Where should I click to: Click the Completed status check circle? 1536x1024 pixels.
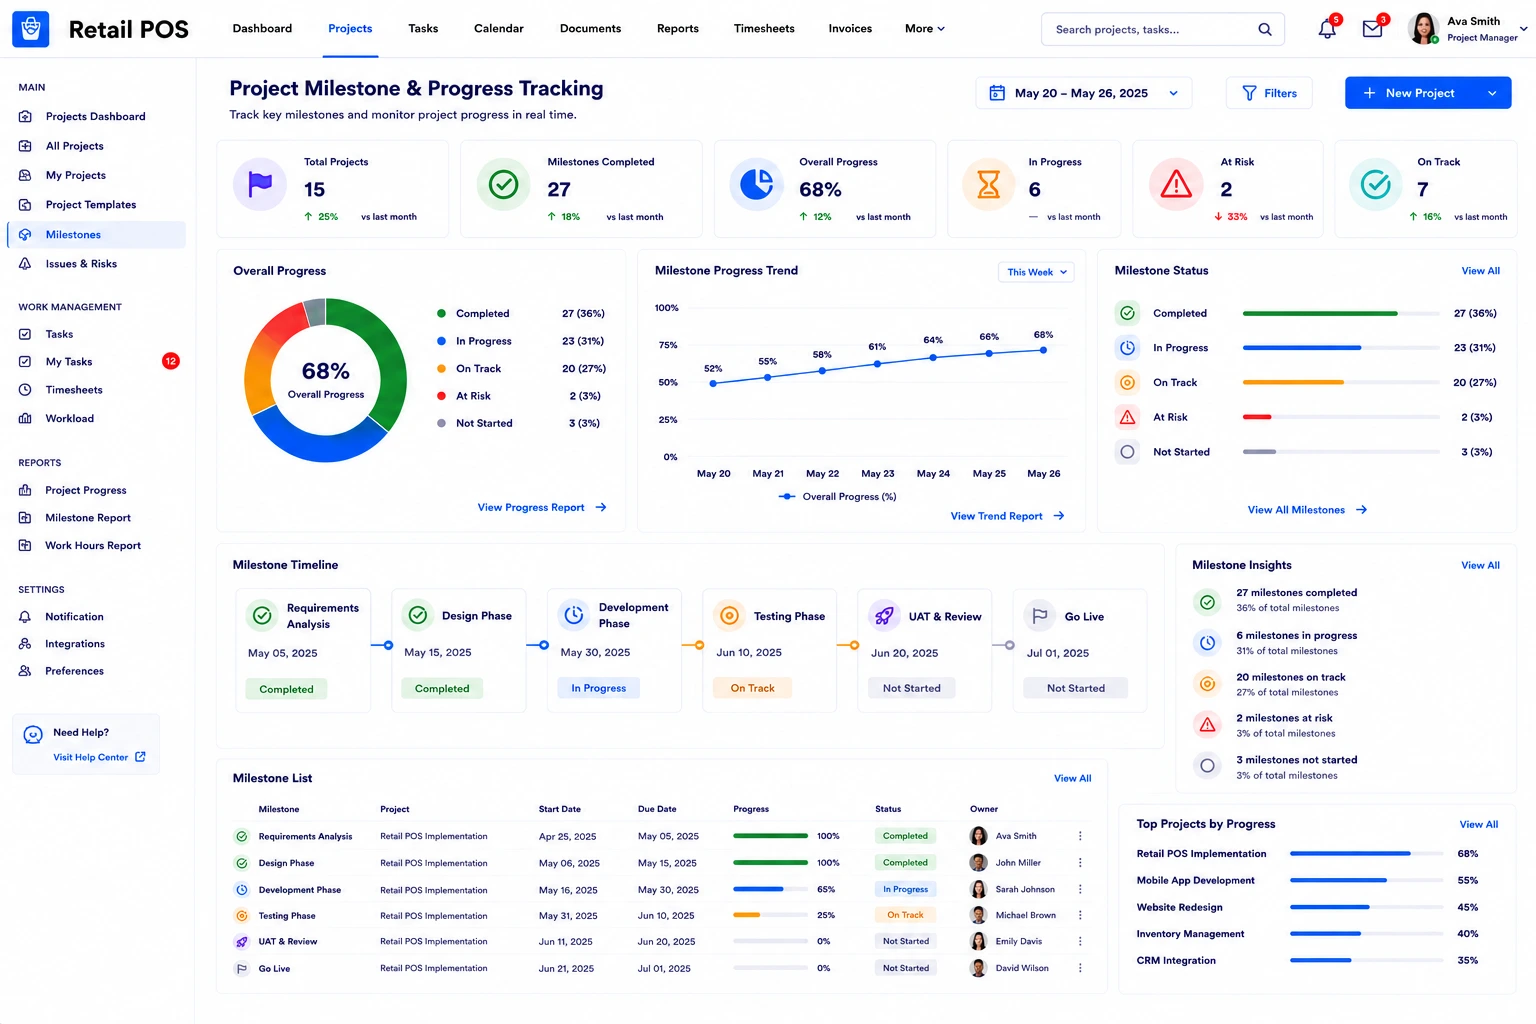[x=1127, y=313]
